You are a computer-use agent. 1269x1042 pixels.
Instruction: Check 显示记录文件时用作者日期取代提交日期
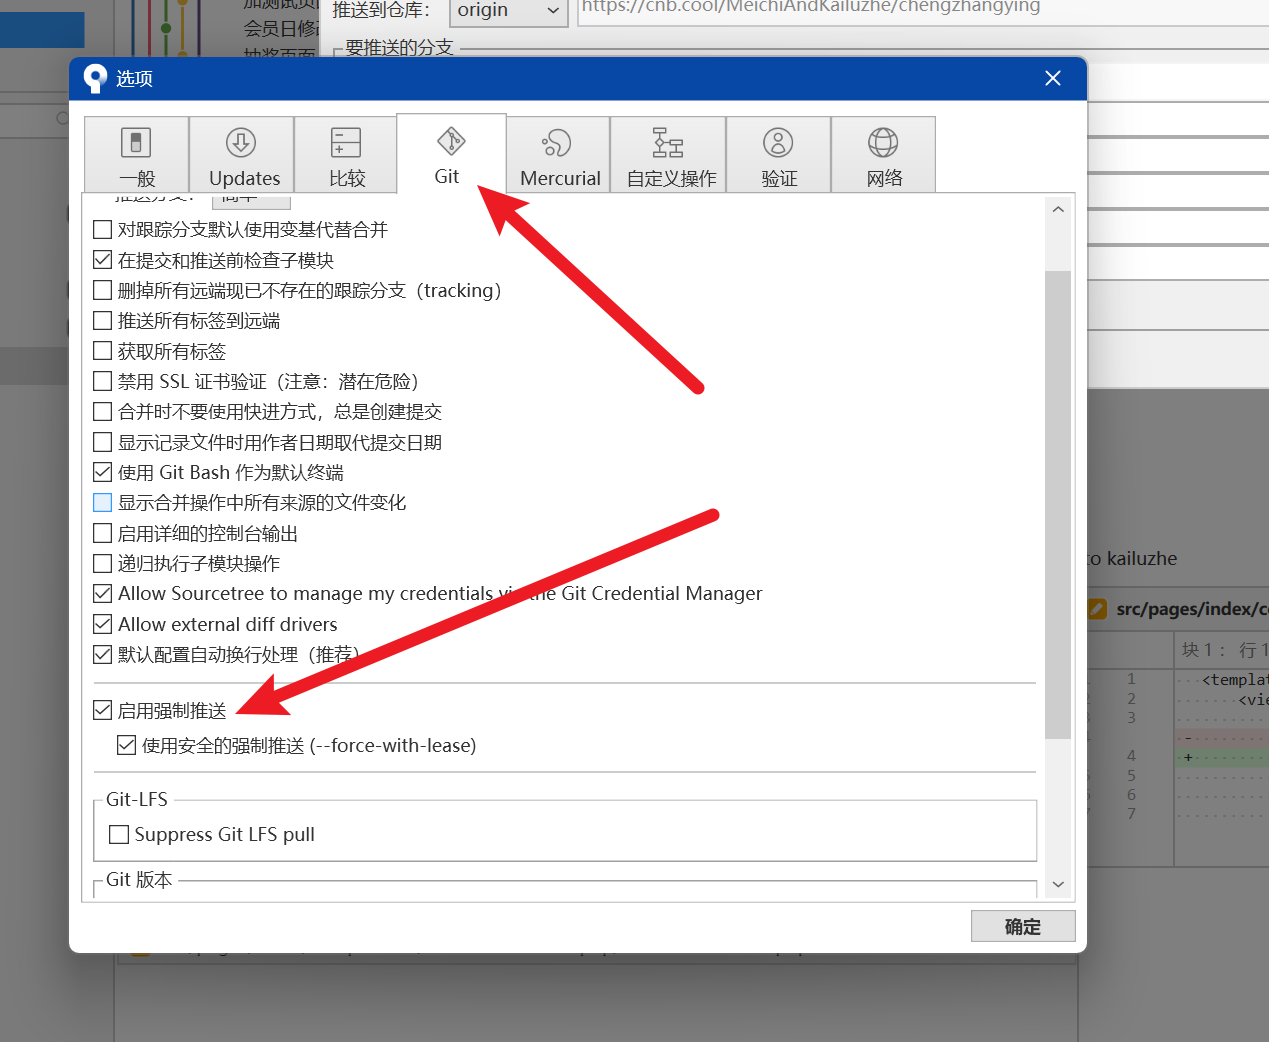pyautogui.click(x=102, y=442)
